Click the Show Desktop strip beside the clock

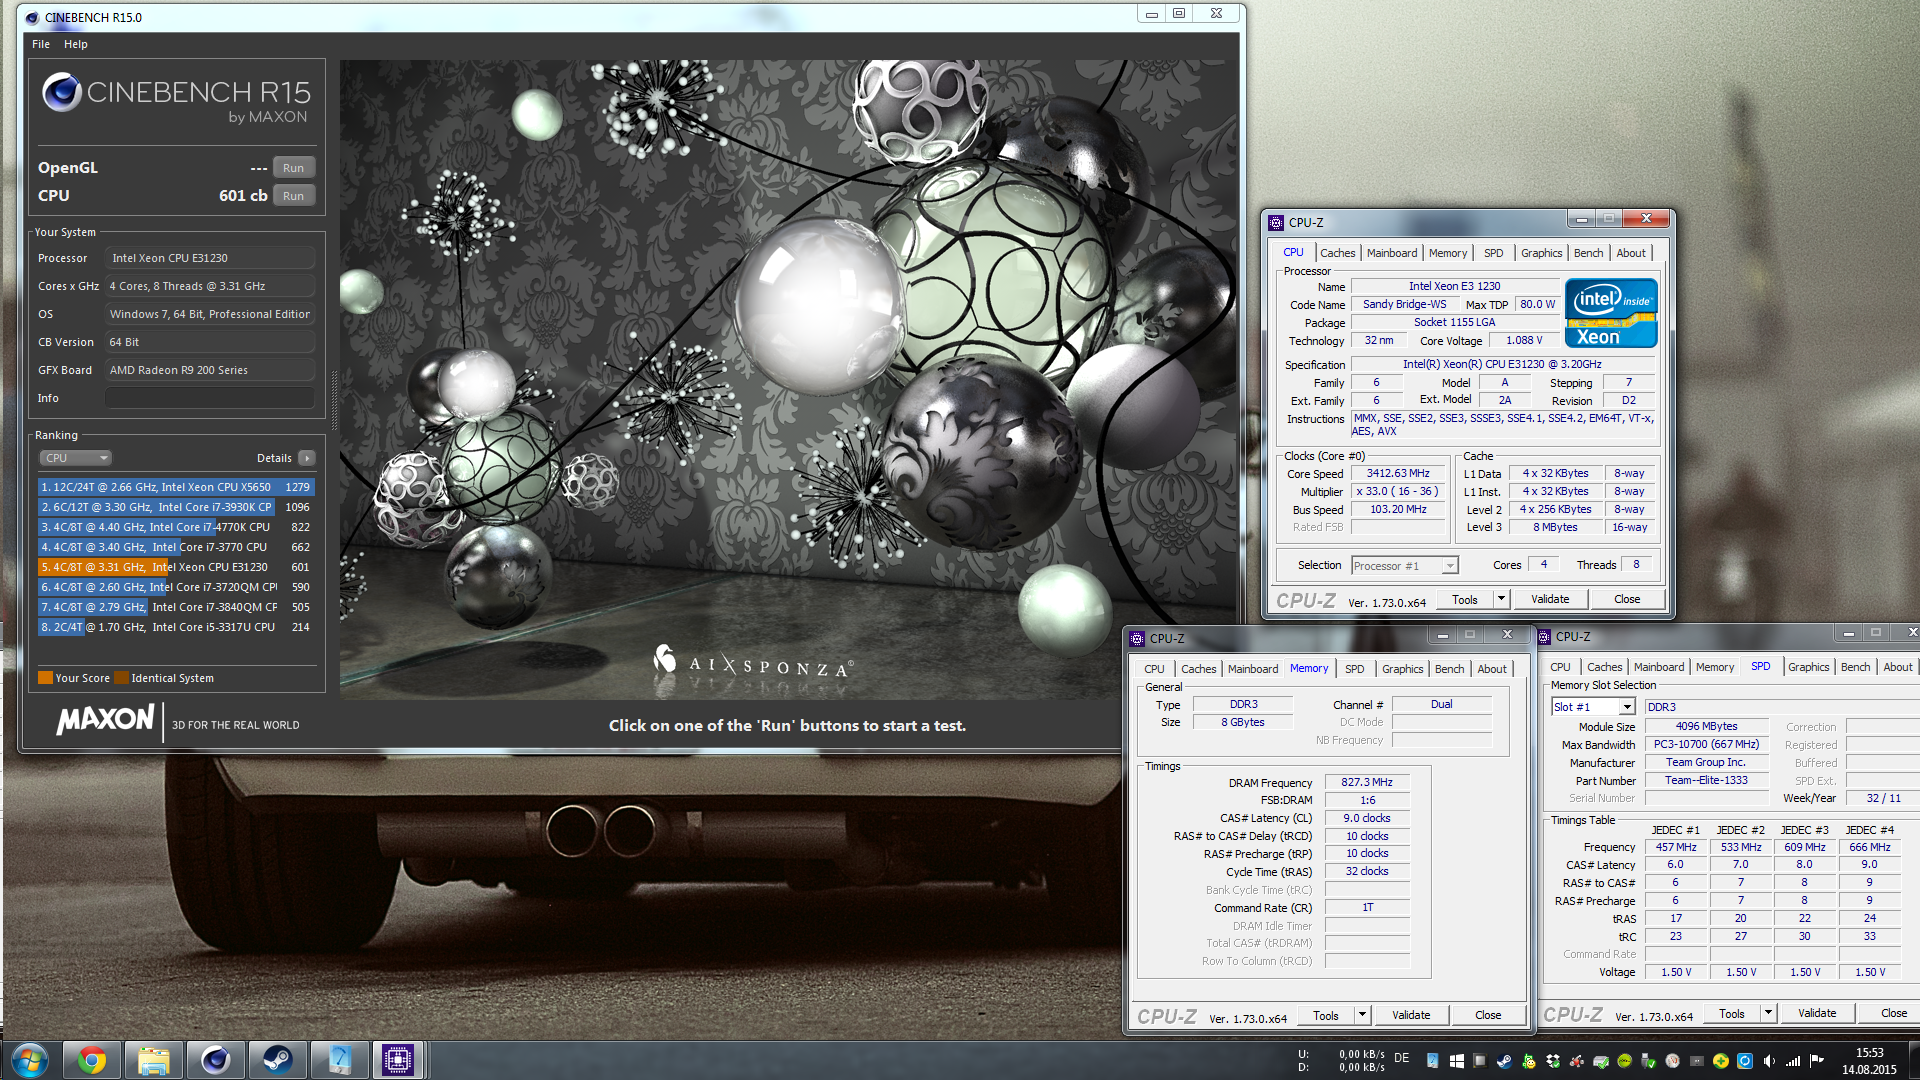click(x=1913, y=1060)
